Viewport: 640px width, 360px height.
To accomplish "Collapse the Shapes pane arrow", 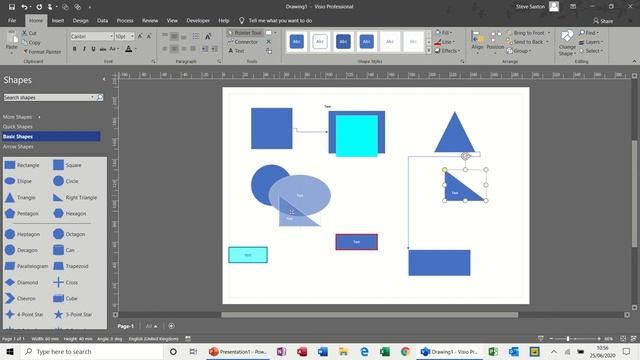I will pyautogui.click(x=104, y=79).
